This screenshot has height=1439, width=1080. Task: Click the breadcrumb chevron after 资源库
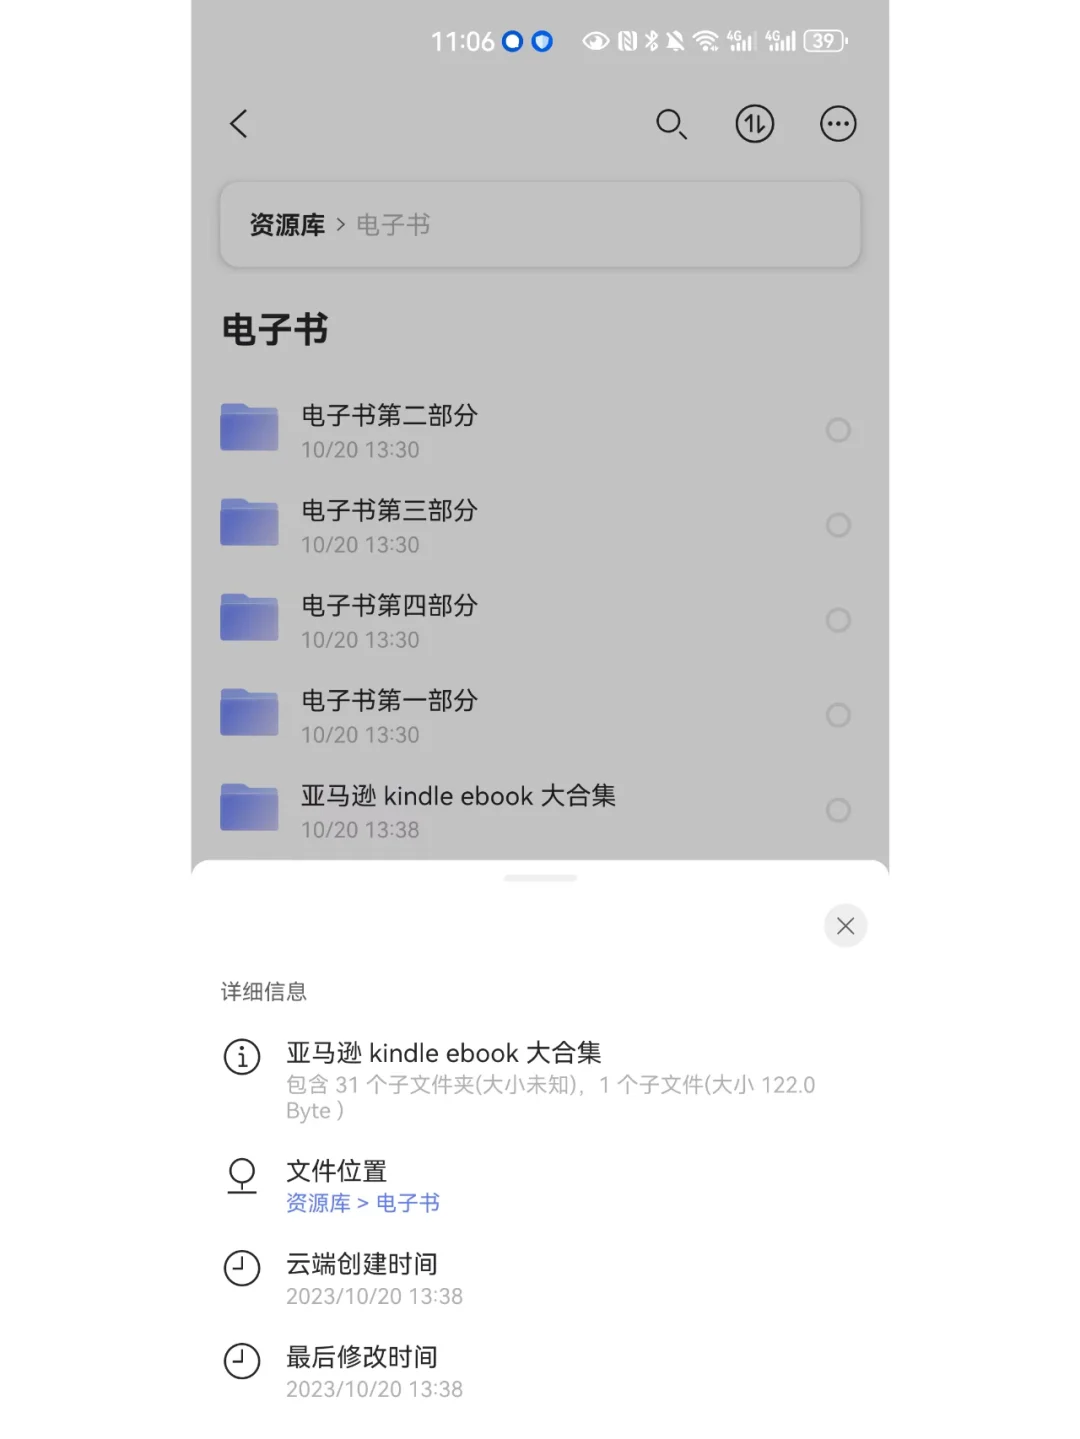(x=341, y=225)
